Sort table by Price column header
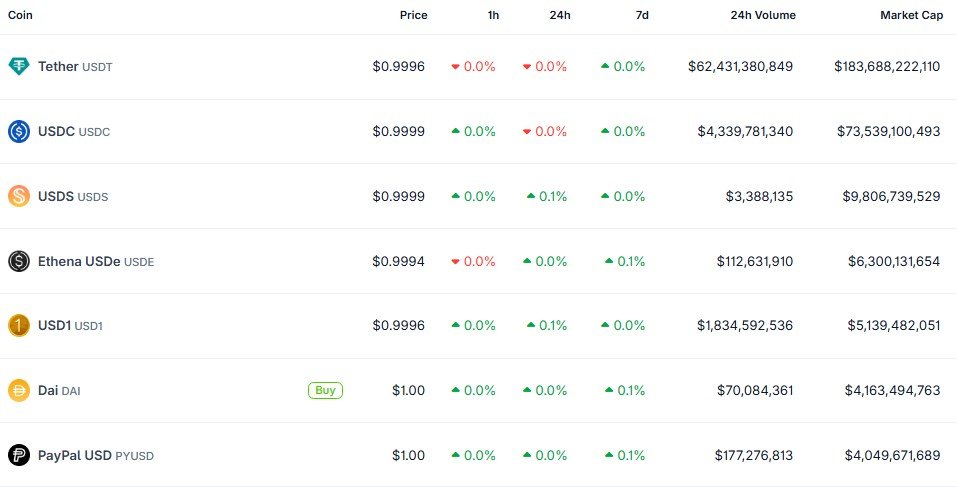The image size is (957, 487). click(413, 15)
